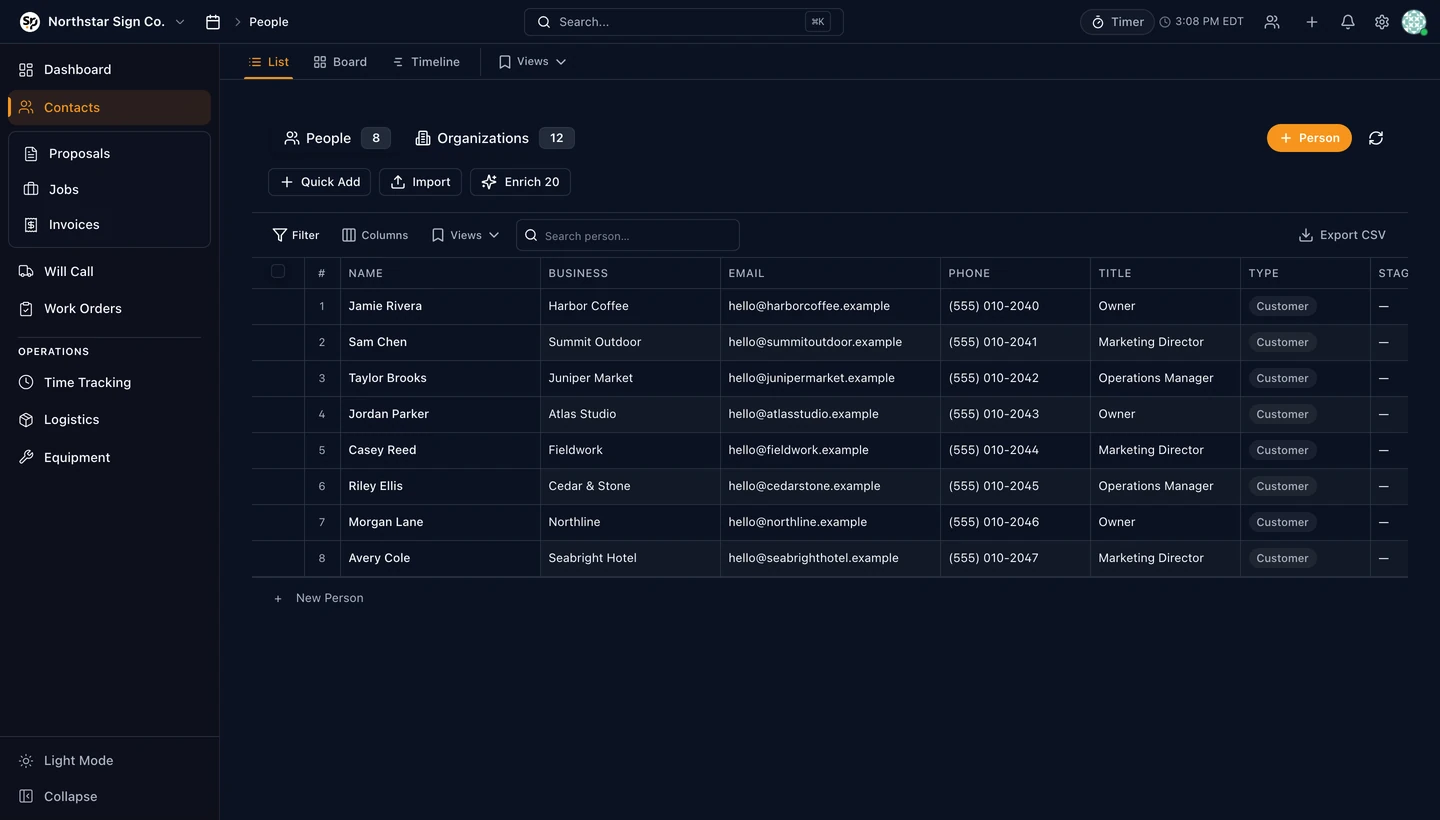The height and width of the screenshot is (820, 1440).
Task: Open Invoices in the sidebar
Action: point(110,224)
